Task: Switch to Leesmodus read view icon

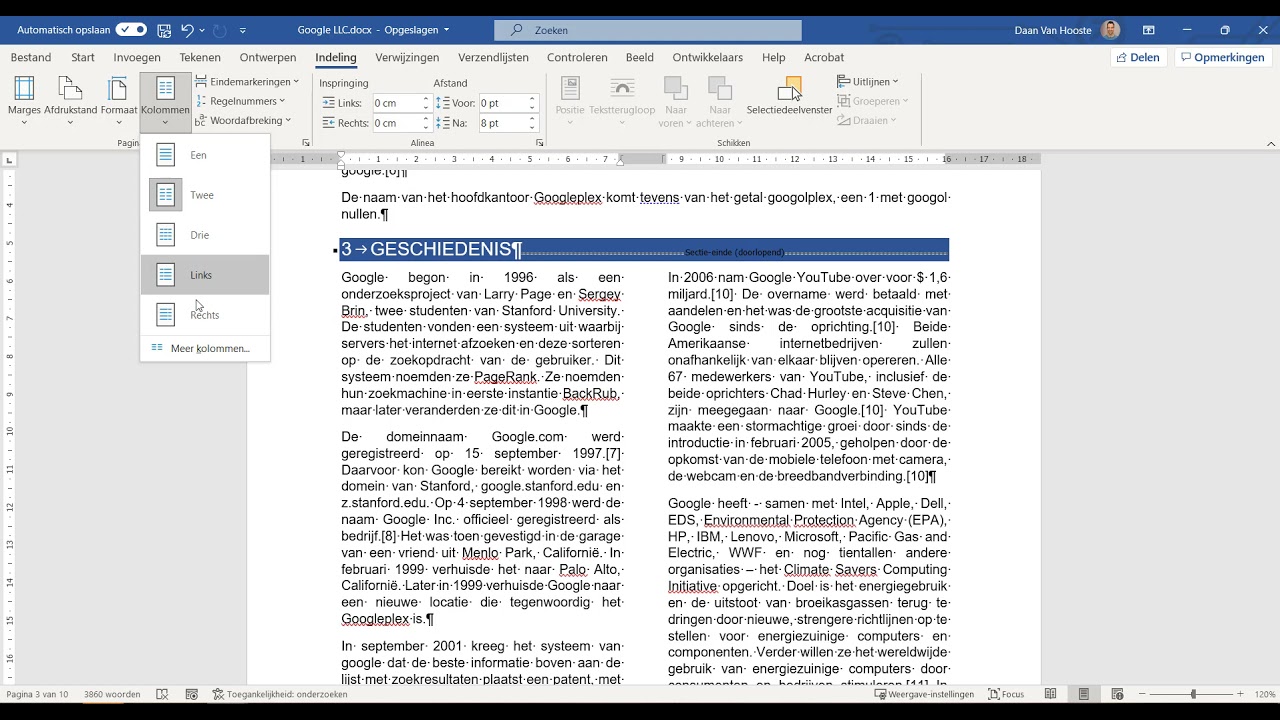Action: 1050,694
